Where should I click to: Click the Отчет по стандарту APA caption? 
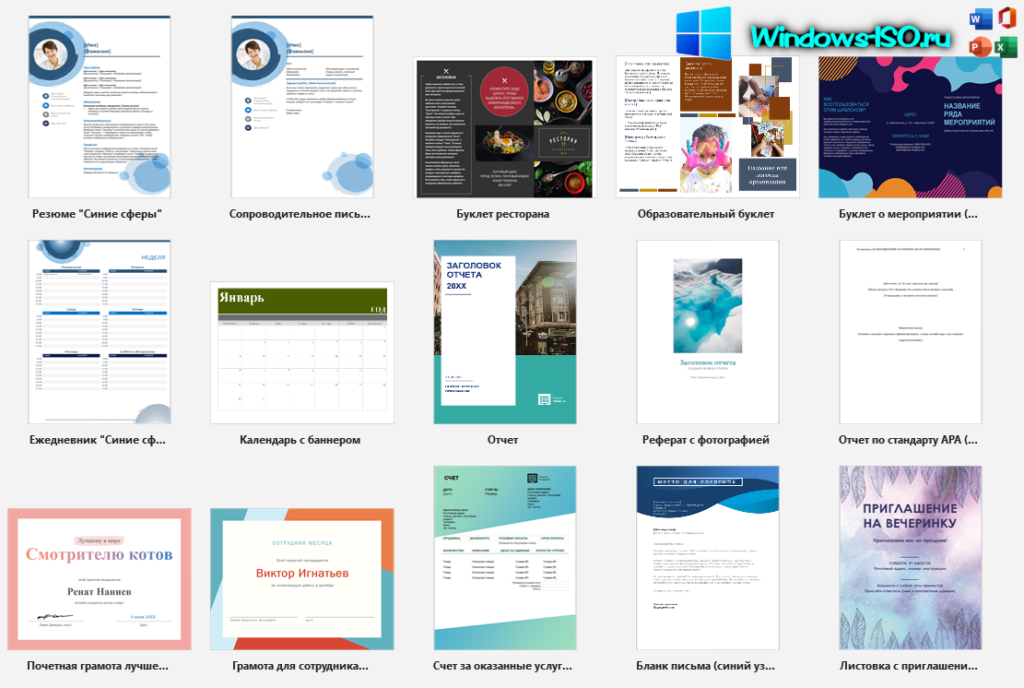coord(908,440)
